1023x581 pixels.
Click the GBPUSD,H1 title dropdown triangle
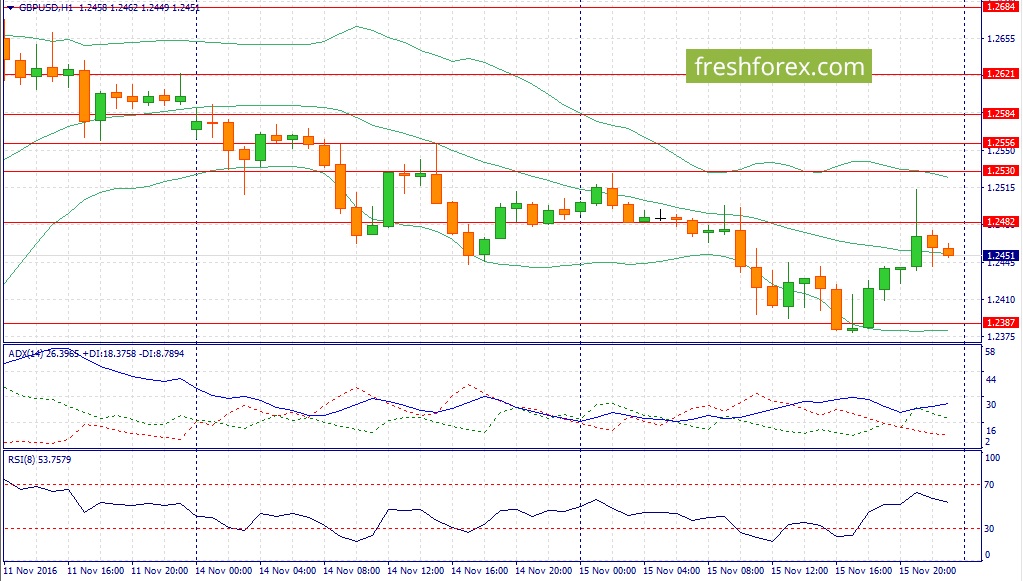[10, 8]
